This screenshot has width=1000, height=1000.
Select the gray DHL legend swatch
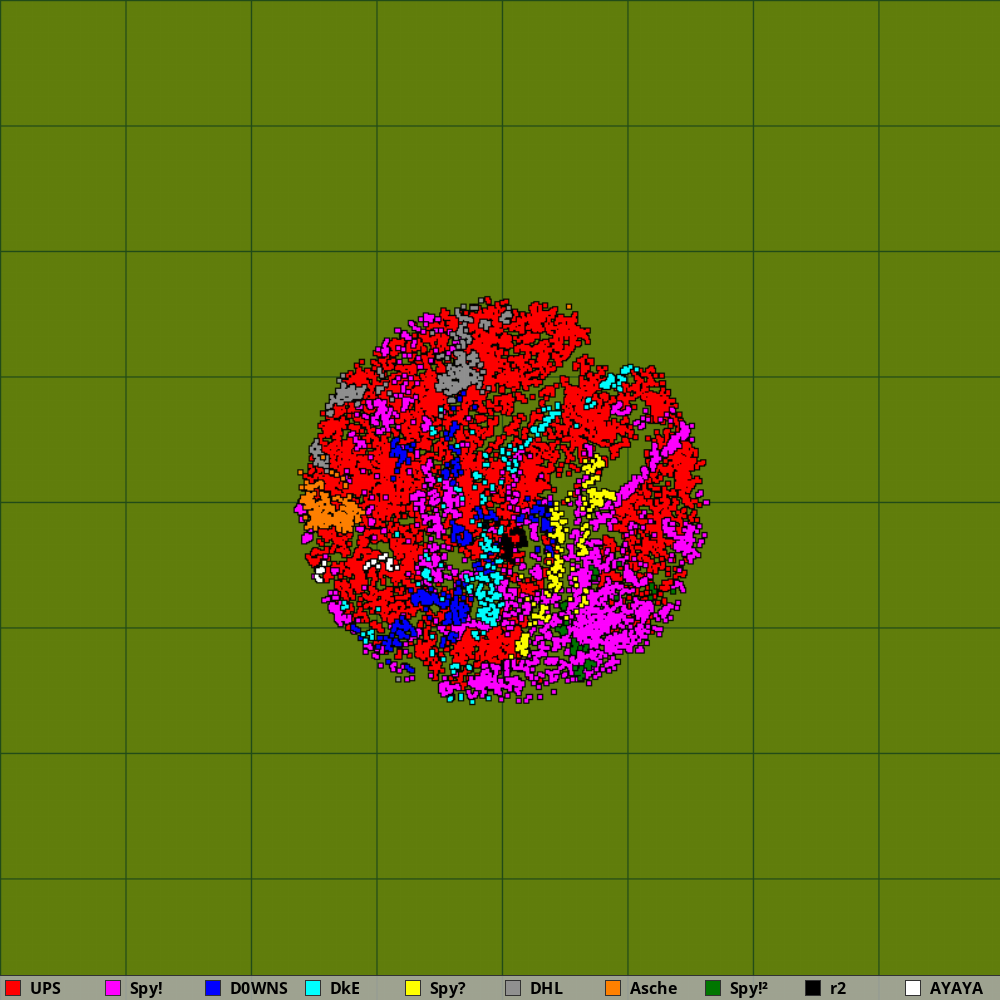pos(513,988)
